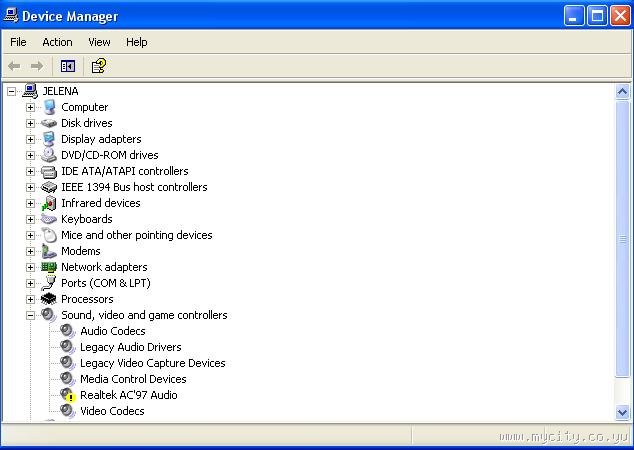
Task: Select the Video Codecs text label
Action: click(112, 411)
